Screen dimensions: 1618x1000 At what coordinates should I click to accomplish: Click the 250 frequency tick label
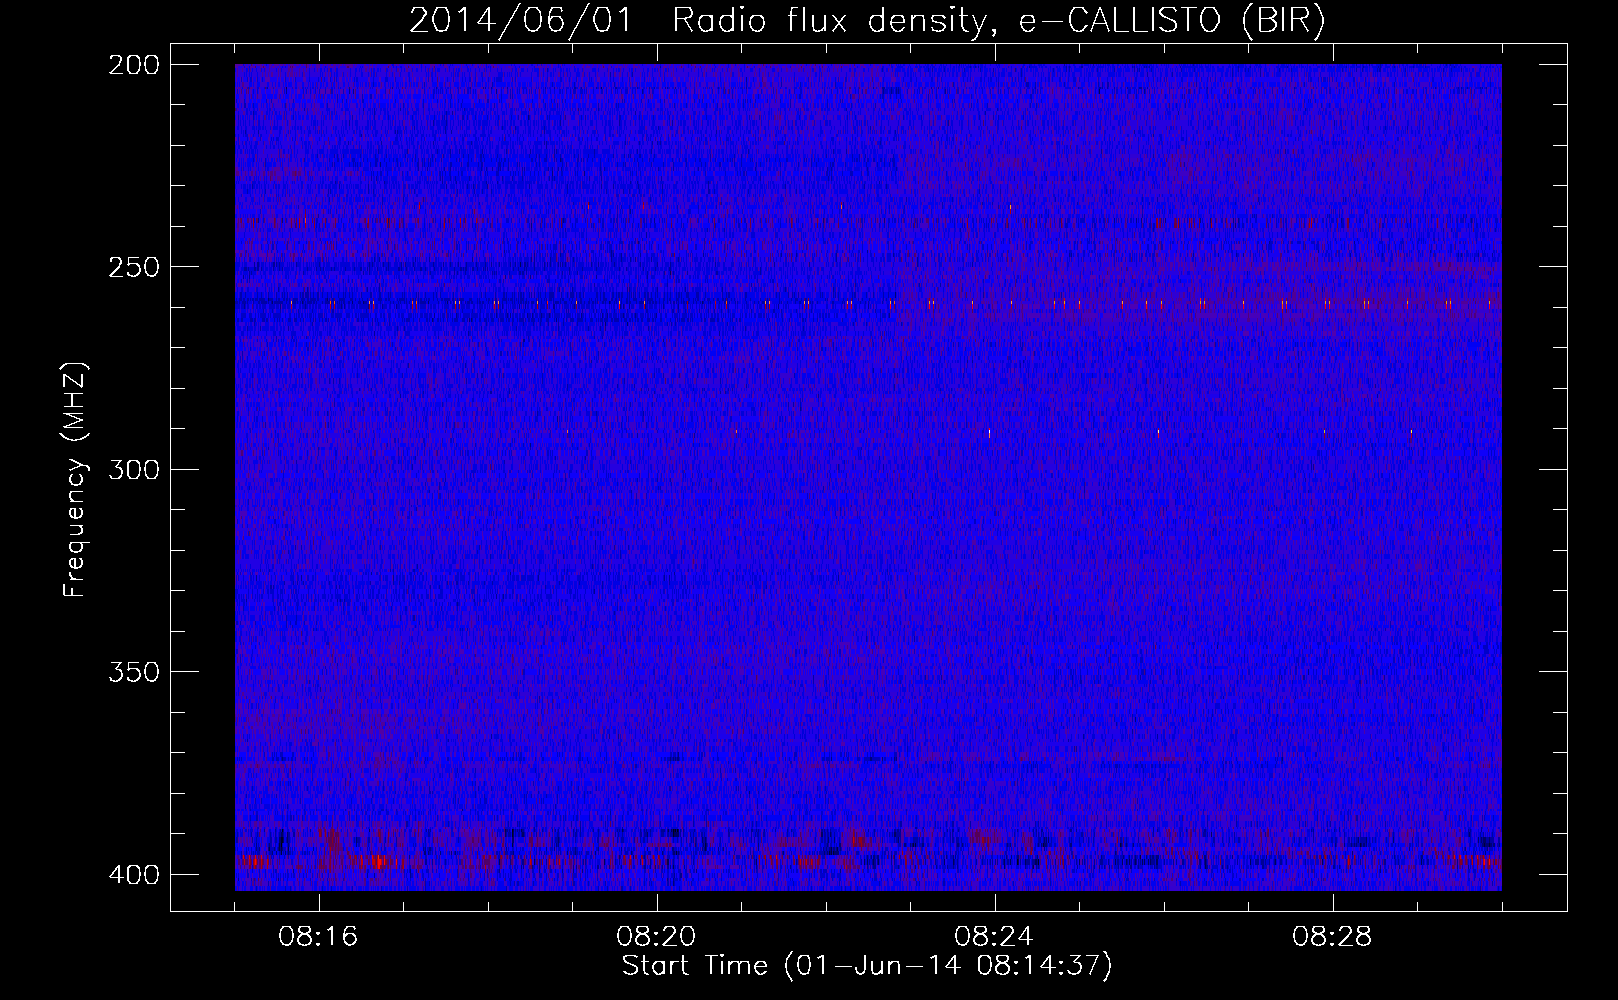click(134, 267)
